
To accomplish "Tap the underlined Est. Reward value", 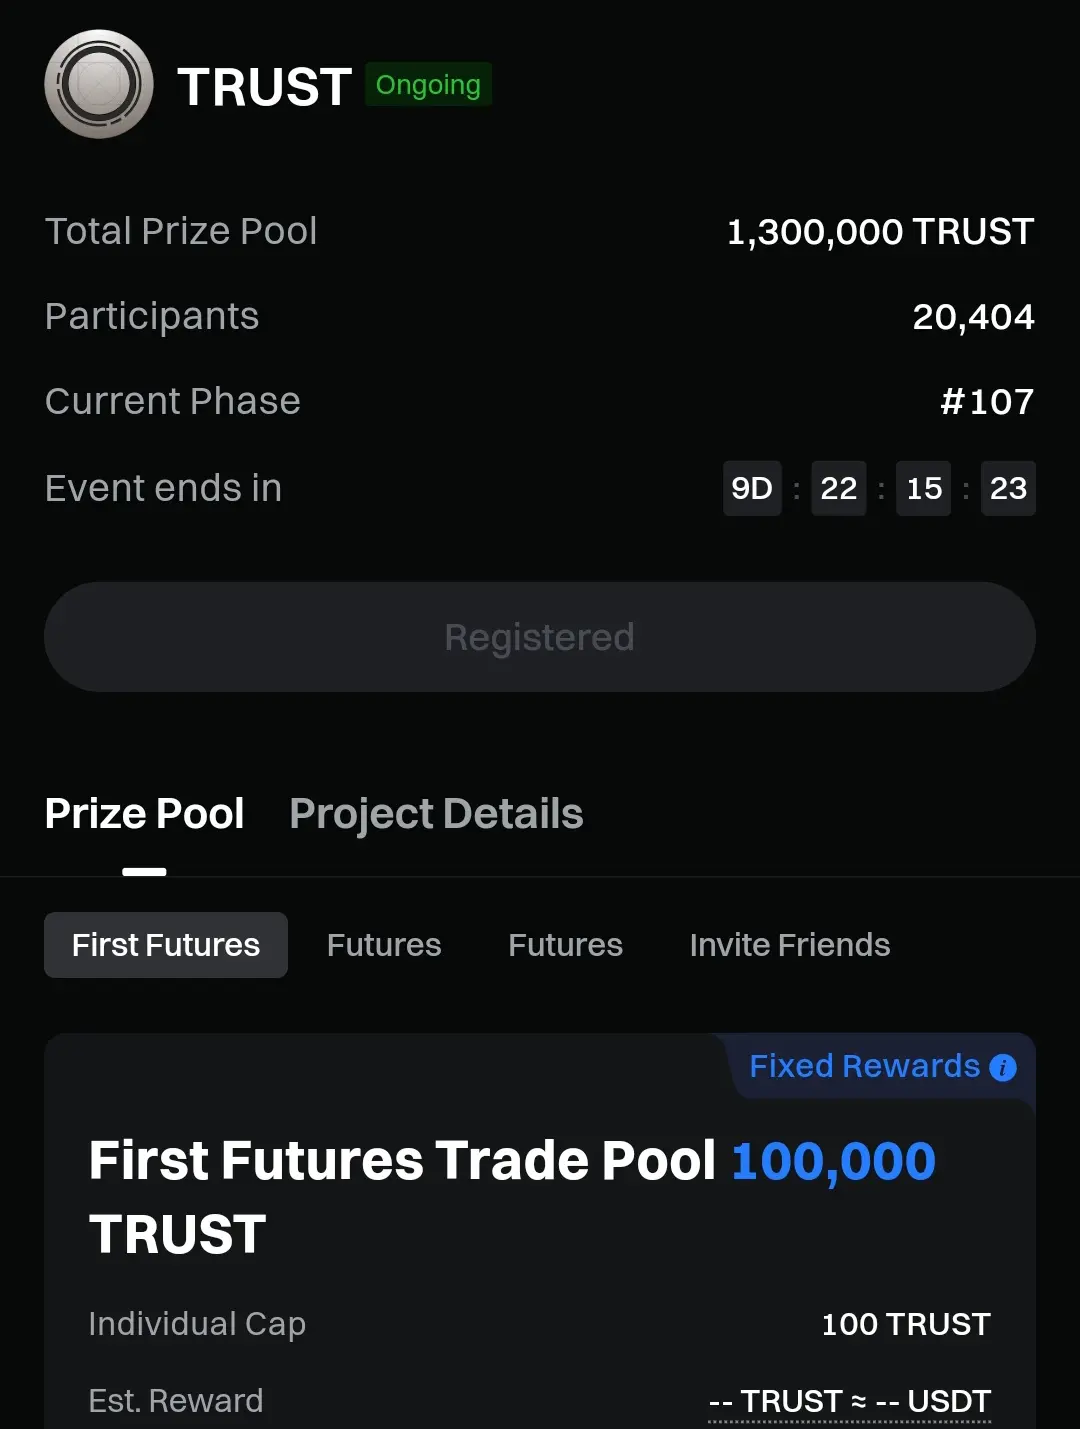I will click(x=849, y=1401).
